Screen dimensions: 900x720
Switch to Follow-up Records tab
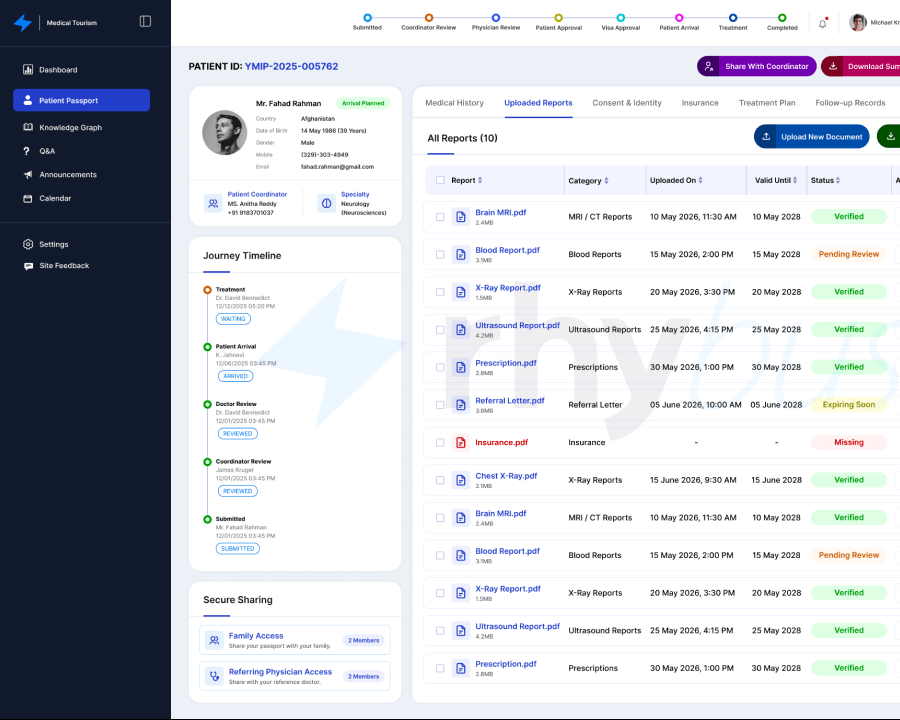coord(850,103)
